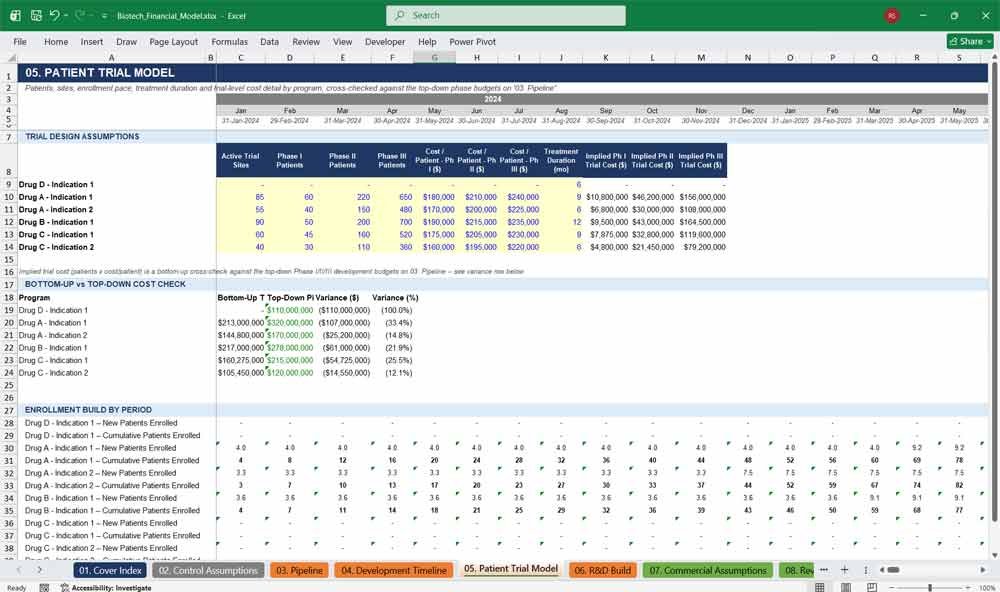Select the $156,000,000 implied Ph III cost cell
The width and height of the screenshot is (1000, 592).
click(x=701, y=197)
